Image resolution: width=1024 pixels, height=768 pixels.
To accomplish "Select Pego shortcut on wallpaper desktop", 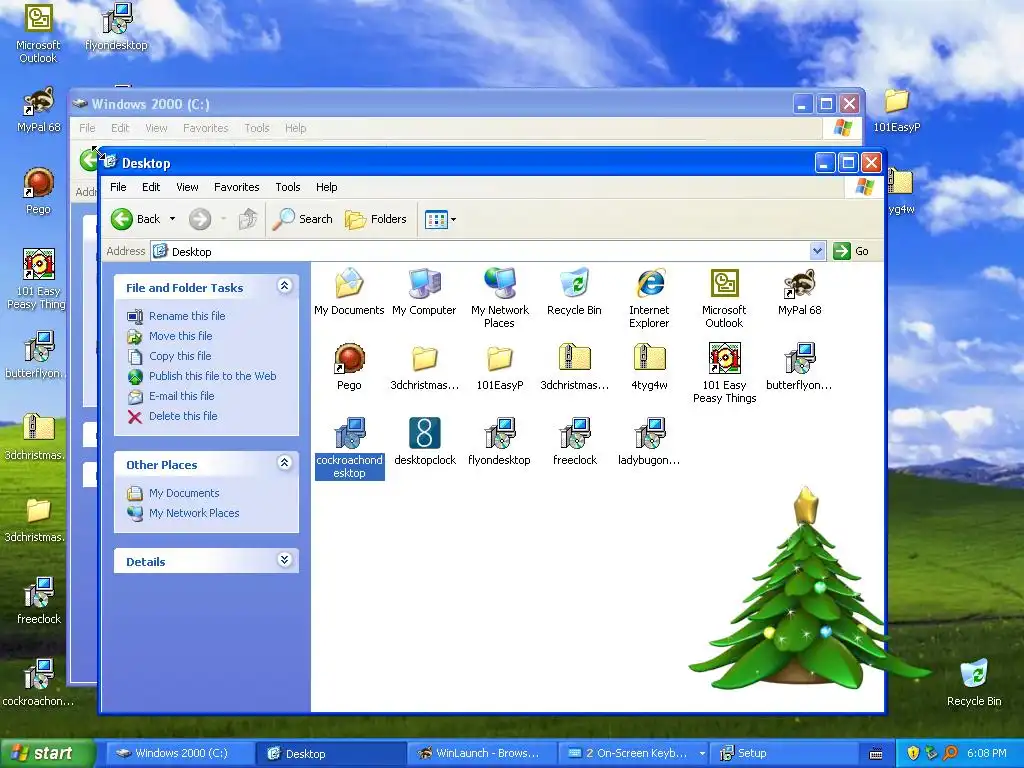I will [x=38, y=191].
